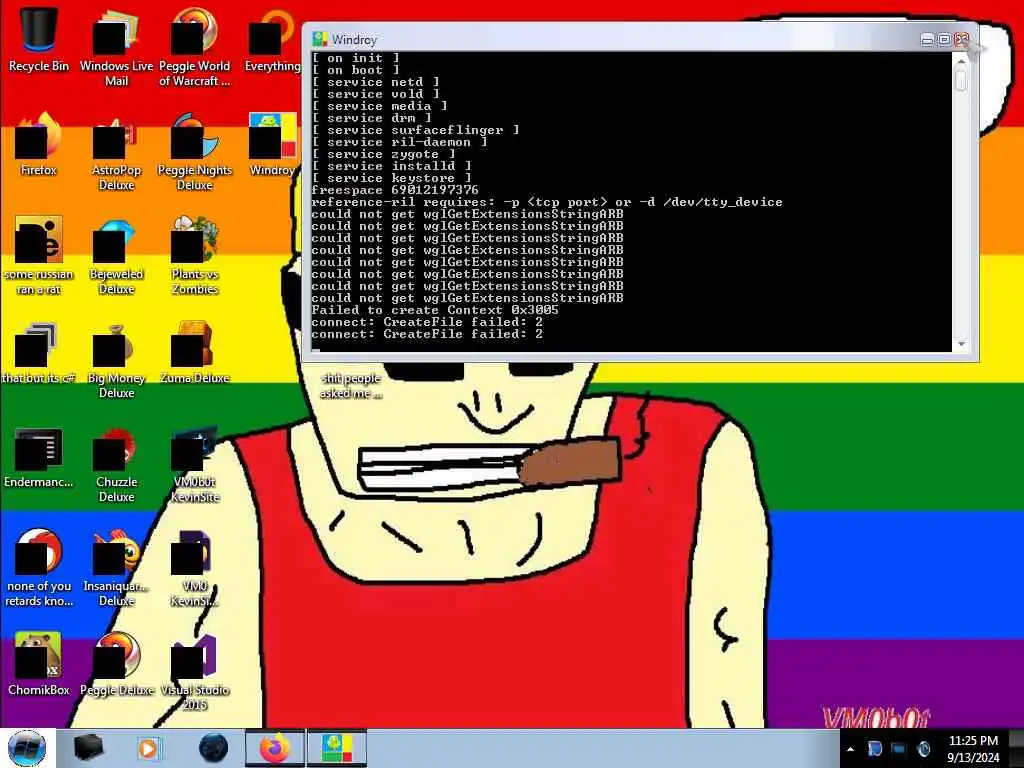
Task: Open the Recycle Bin desktop icon
Action: [39, 39]
